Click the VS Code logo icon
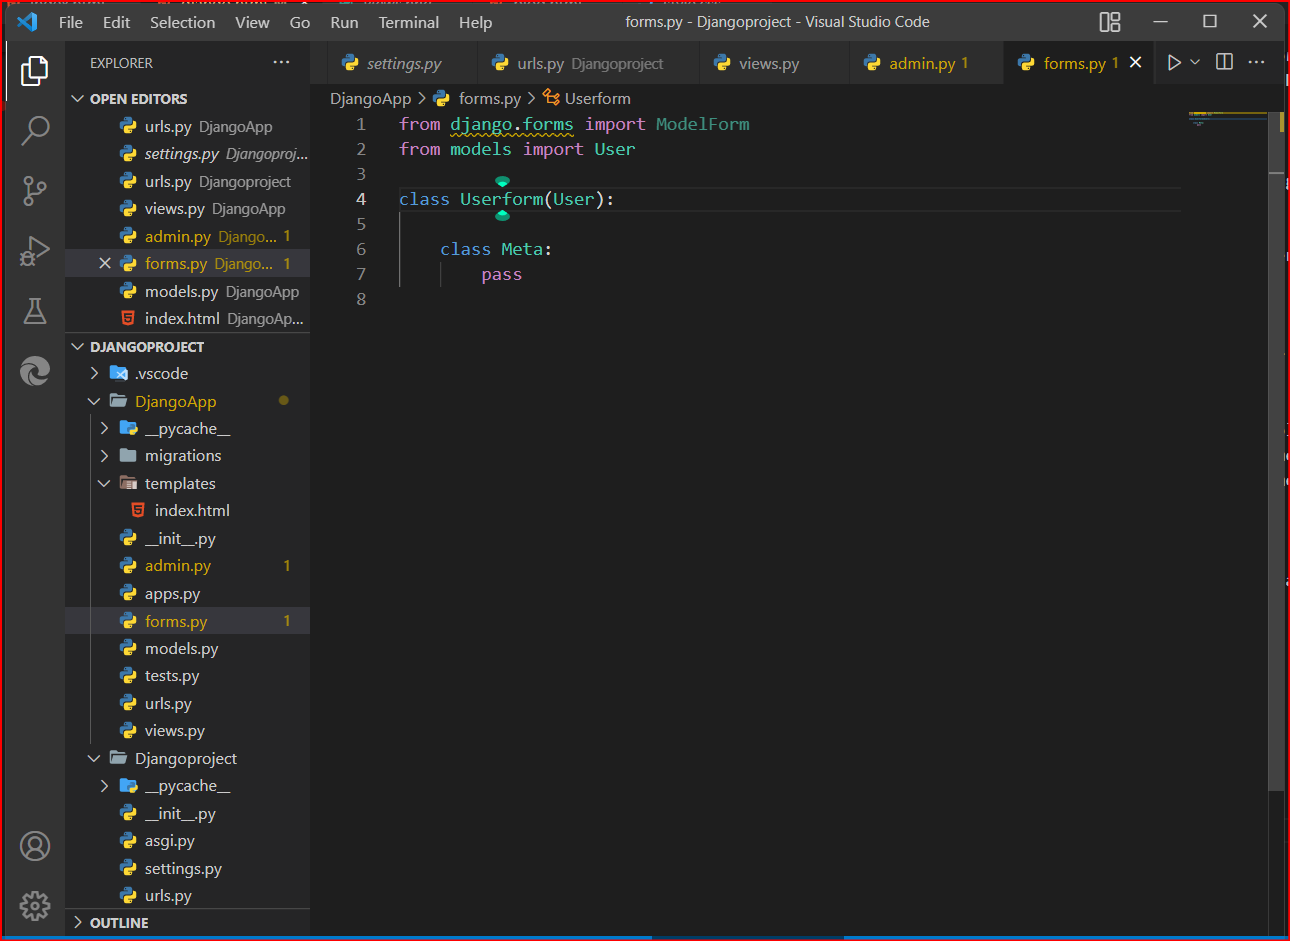Image resolution: width=1290 pixels, height=941 pixels. (x=27, y=22)
